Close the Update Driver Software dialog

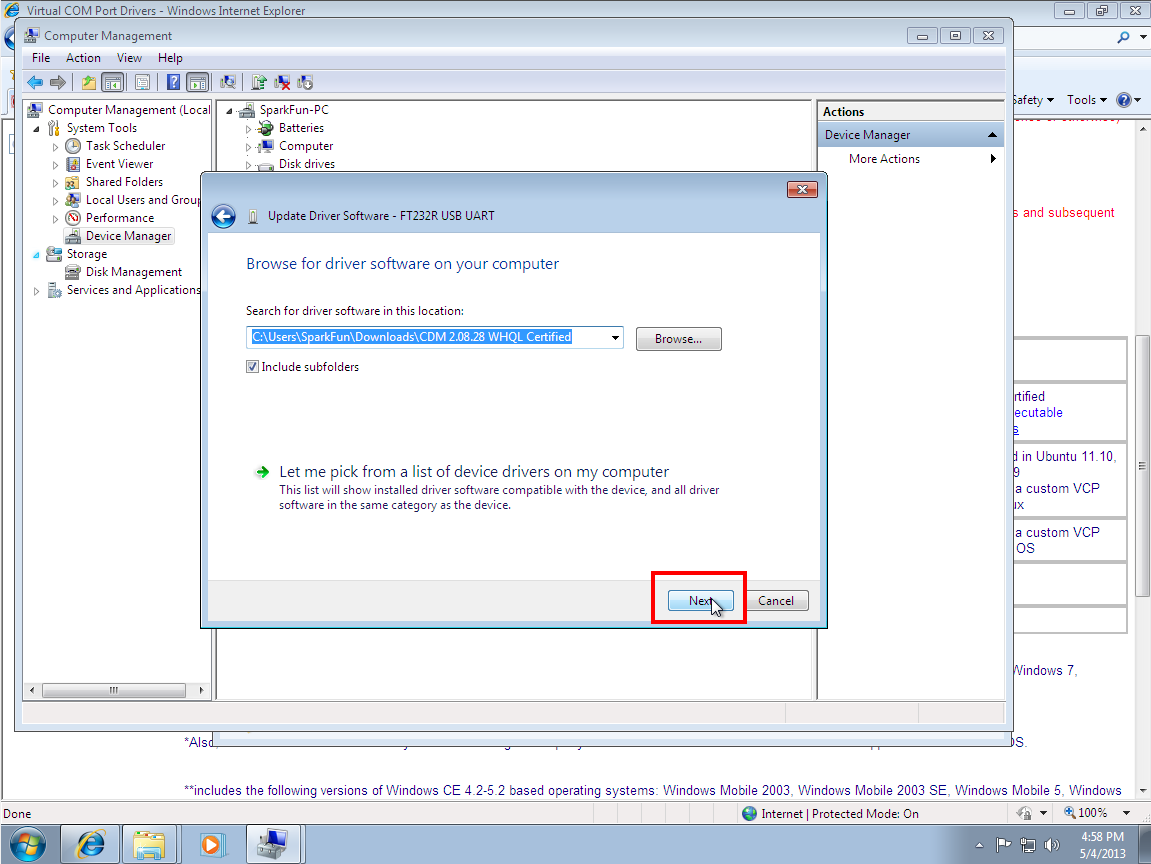pos(802,189)
